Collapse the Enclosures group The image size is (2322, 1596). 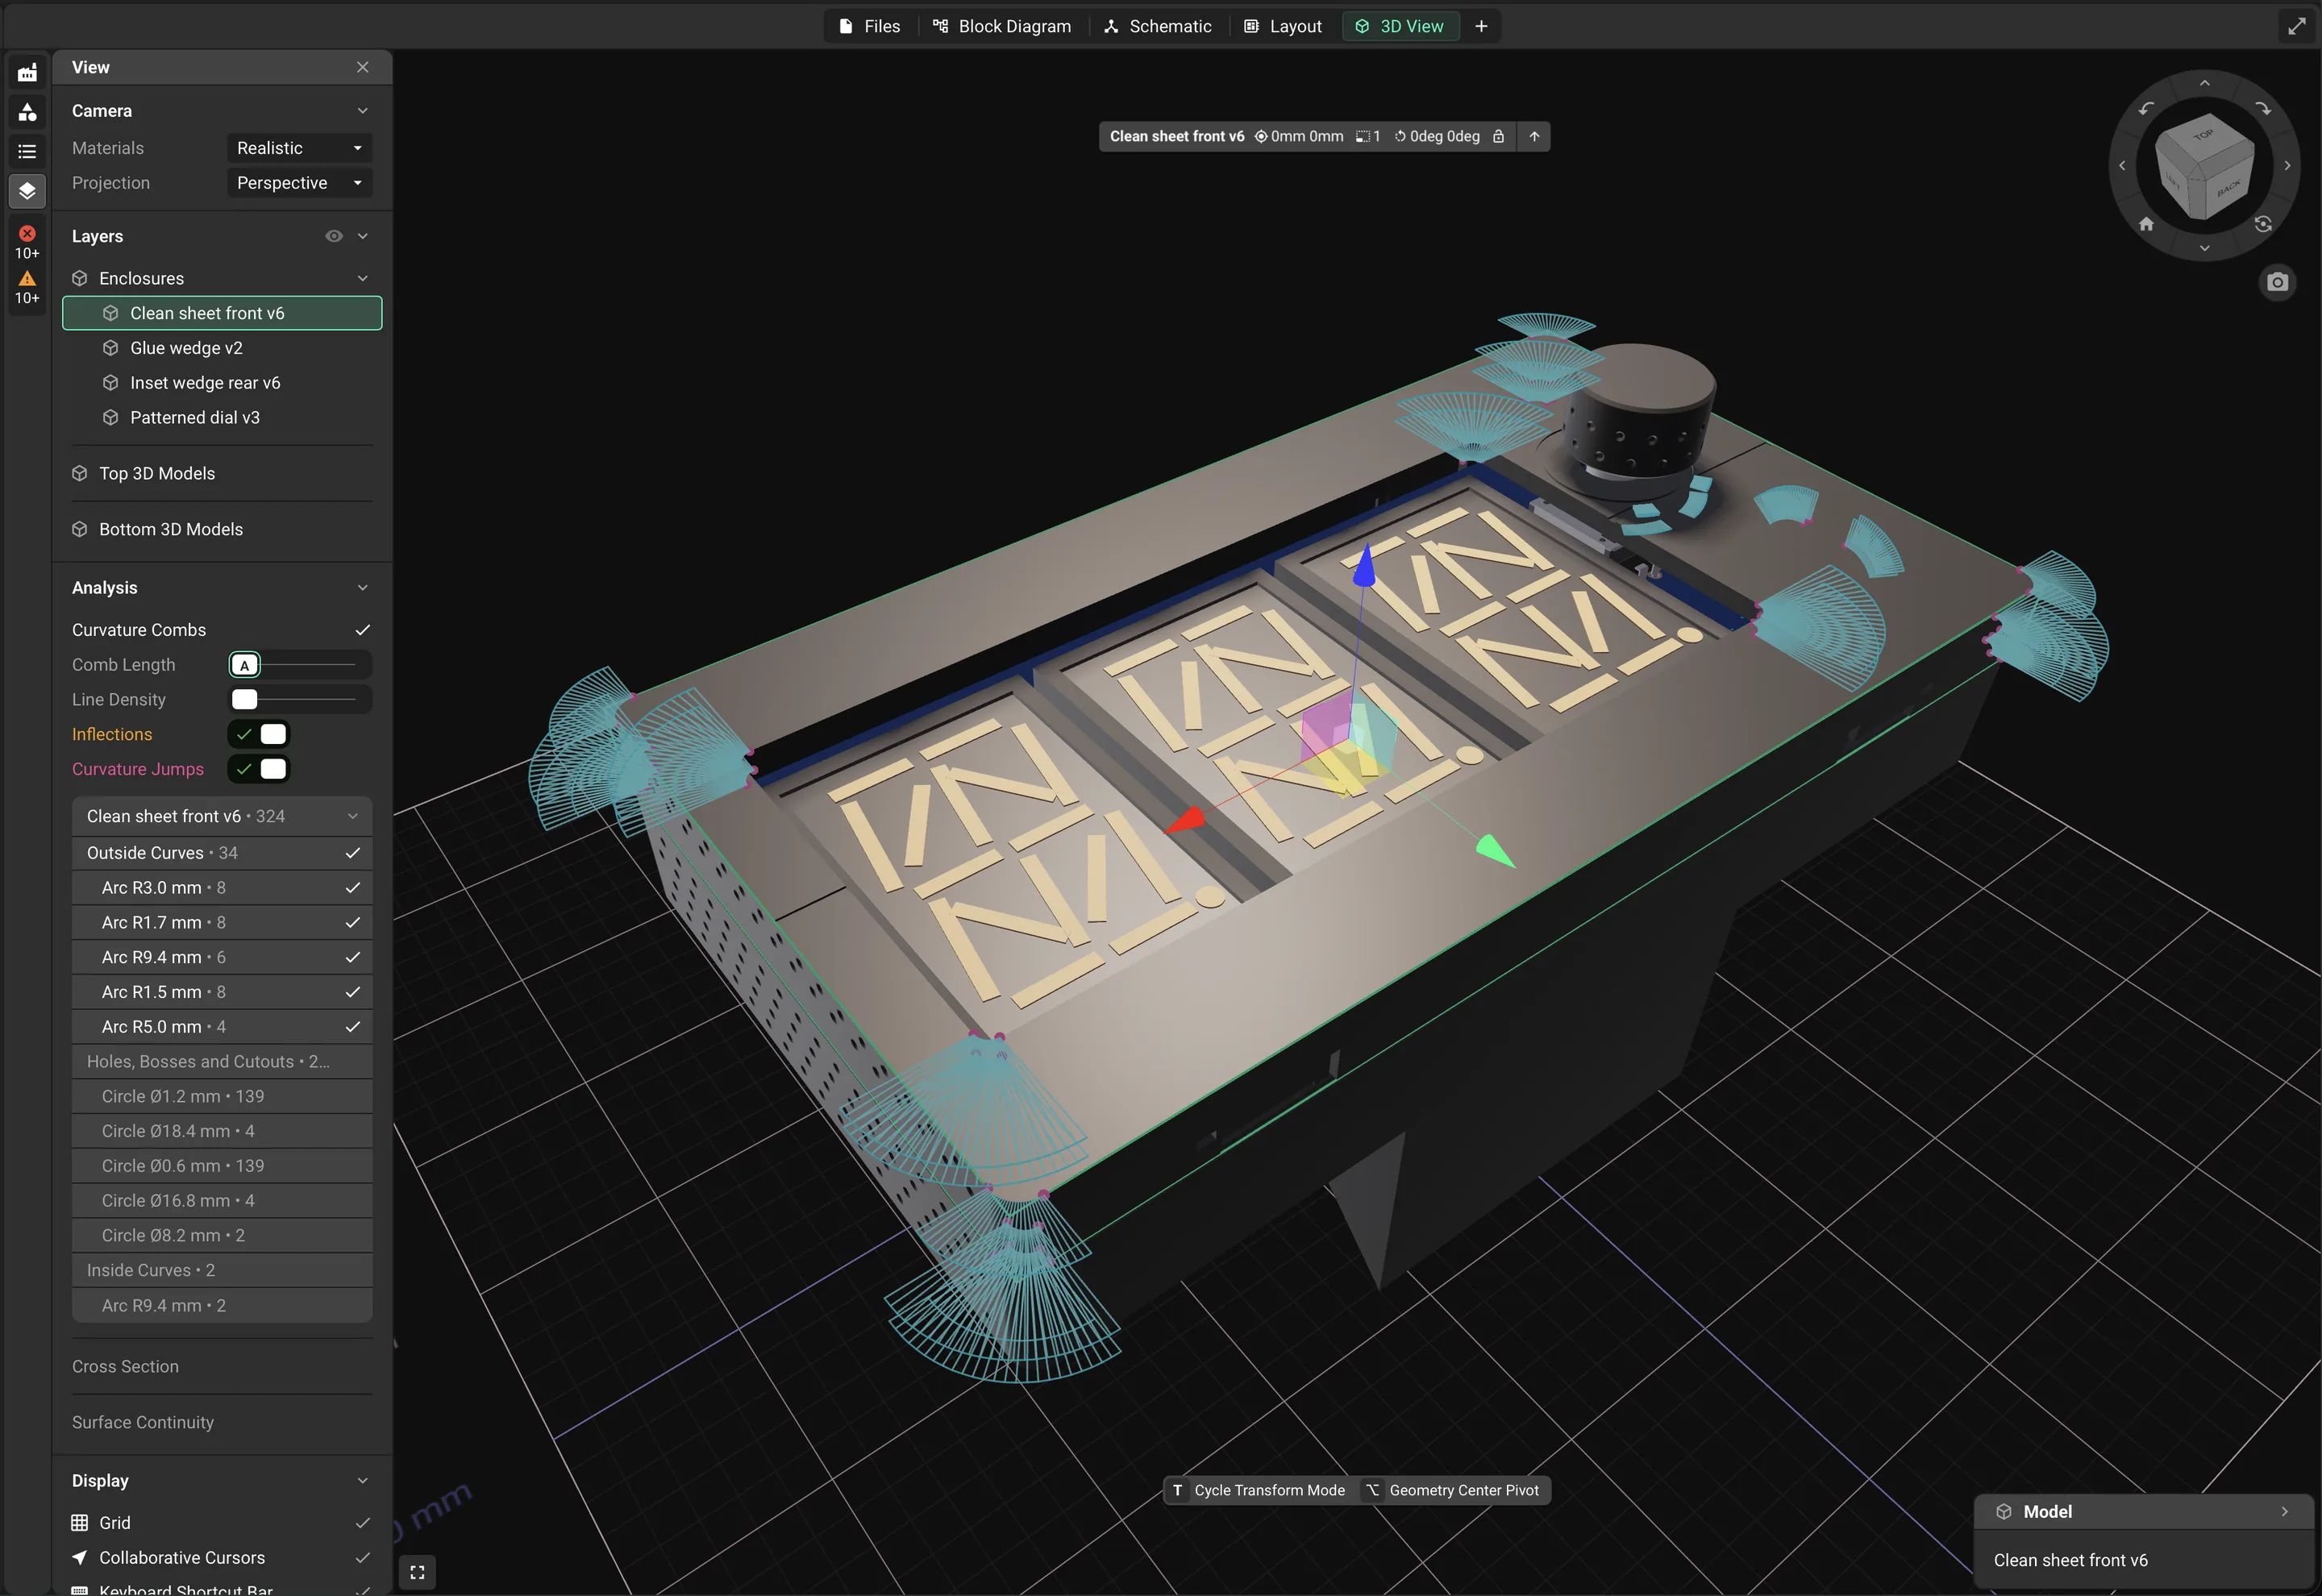[362, 278]
